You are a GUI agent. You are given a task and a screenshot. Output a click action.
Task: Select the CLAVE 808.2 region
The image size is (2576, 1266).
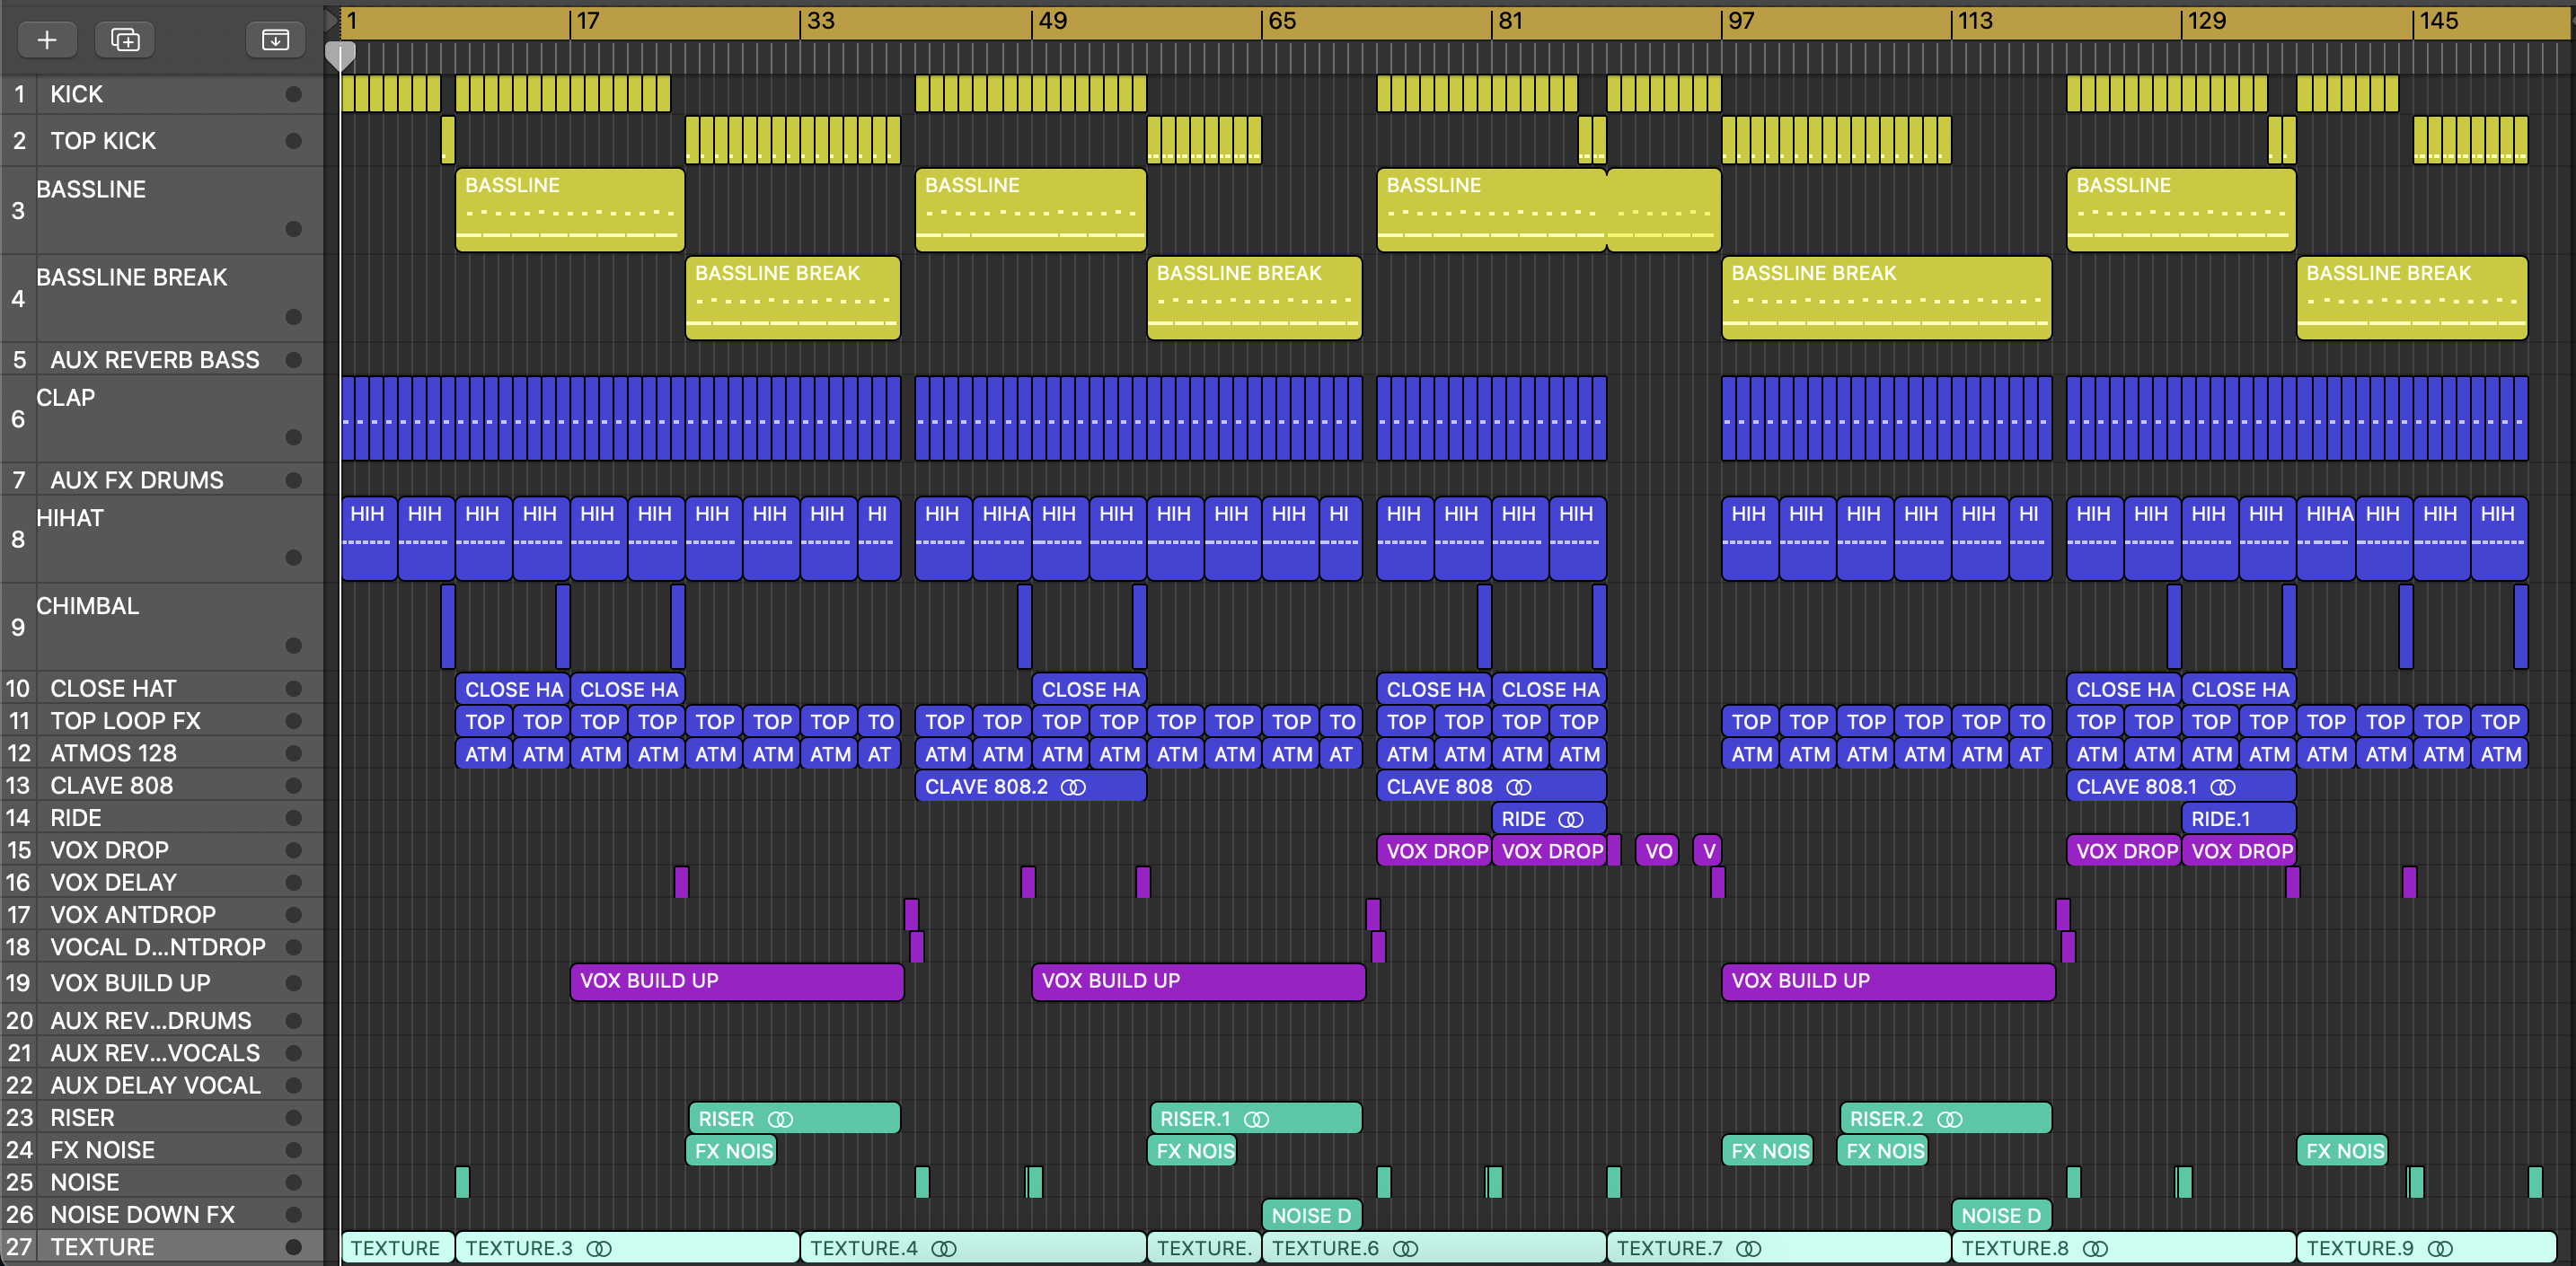(x=1031, y=786)
